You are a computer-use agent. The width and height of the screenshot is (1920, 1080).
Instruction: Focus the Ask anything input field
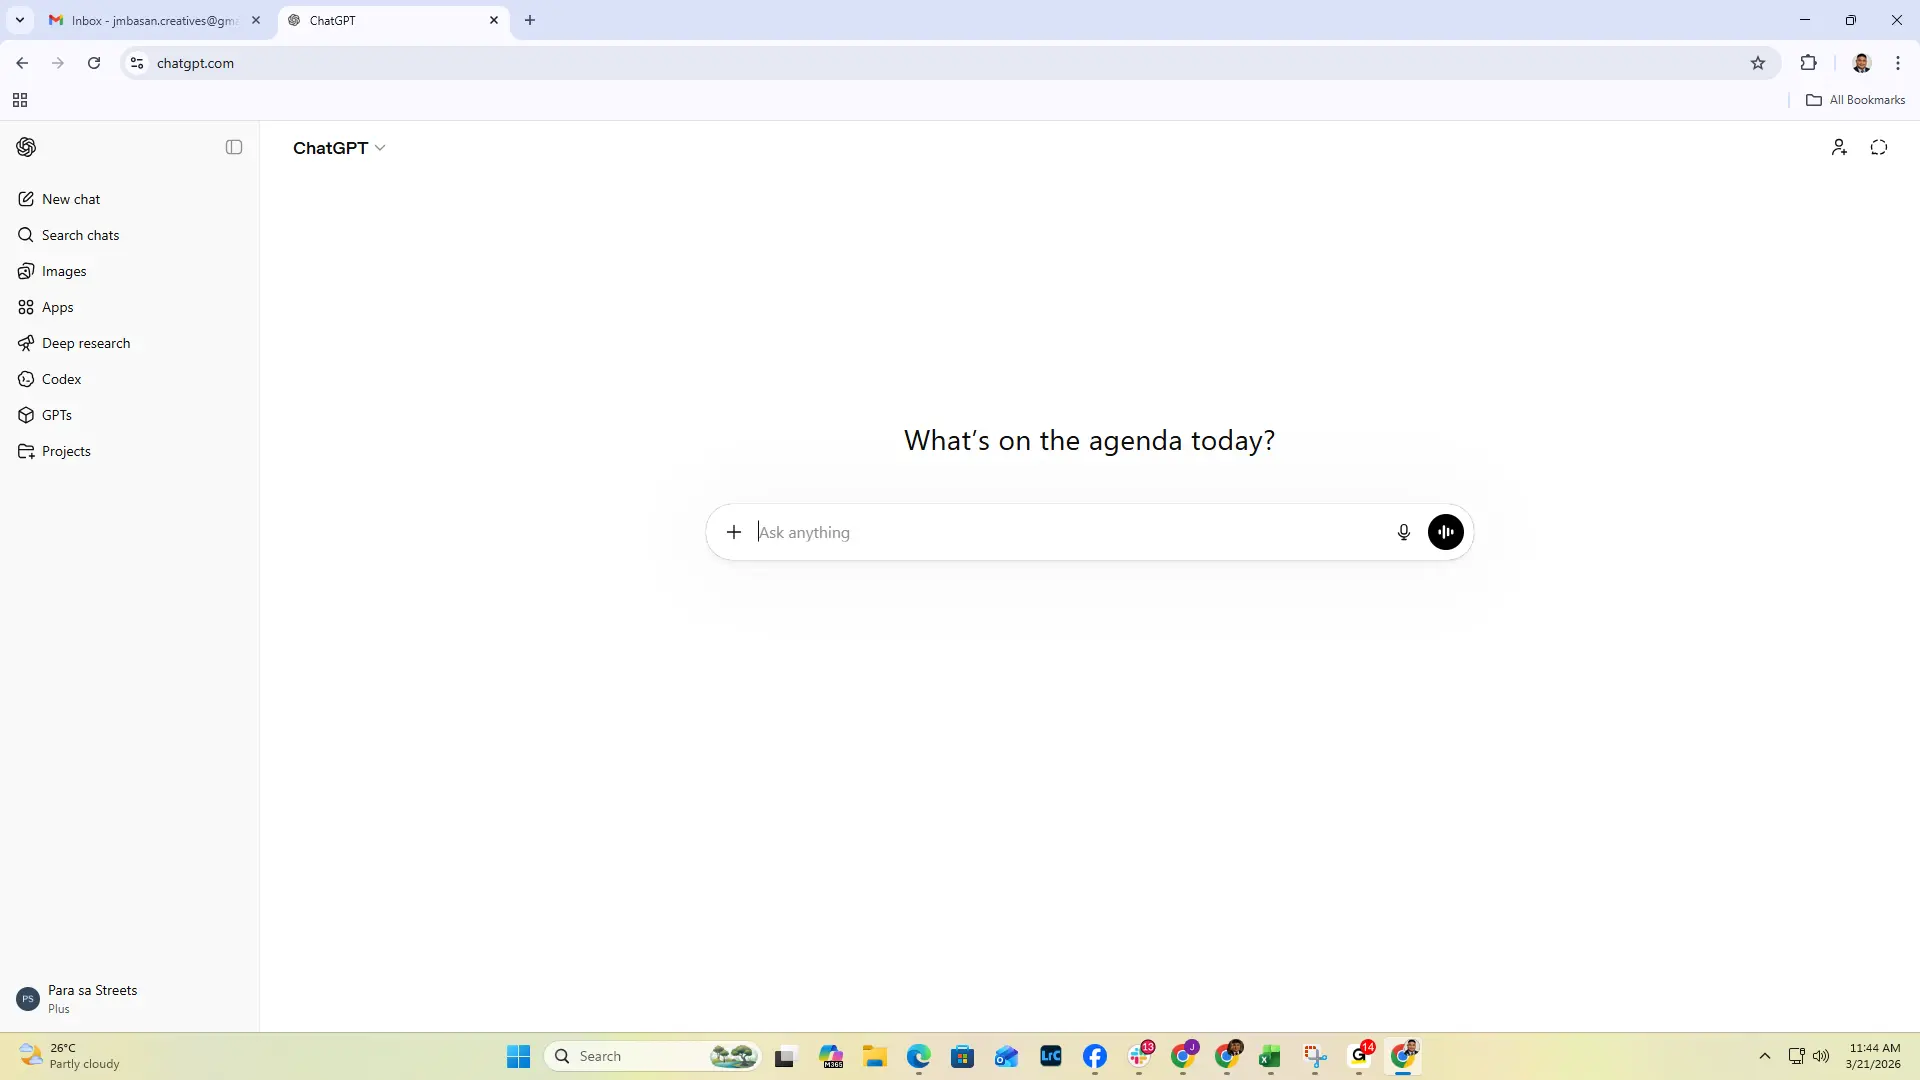click(1070, 532)
